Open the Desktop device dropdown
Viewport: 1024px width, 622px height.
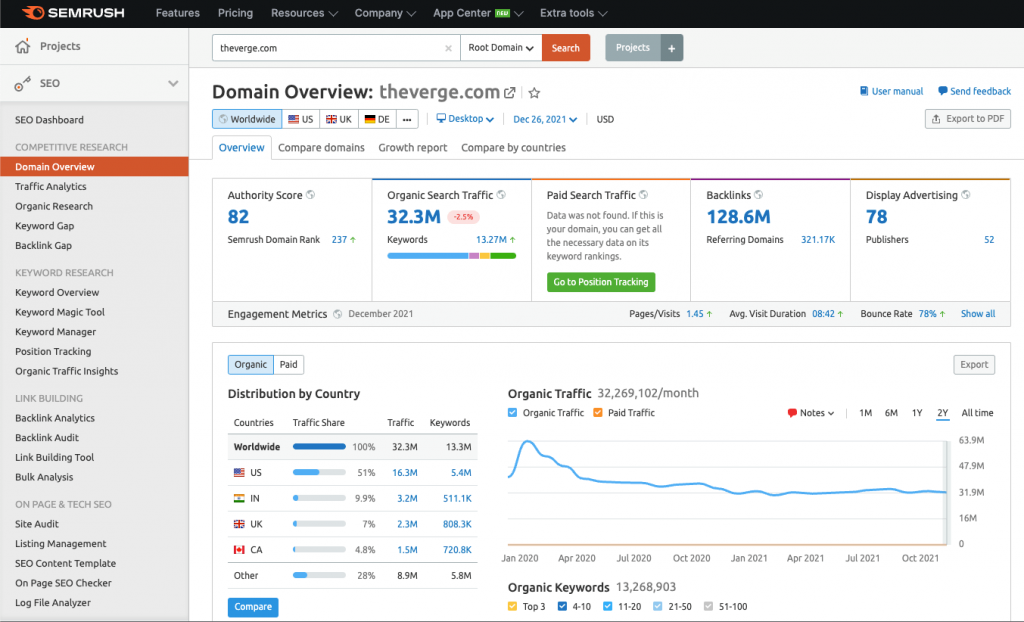pos(465,119)
